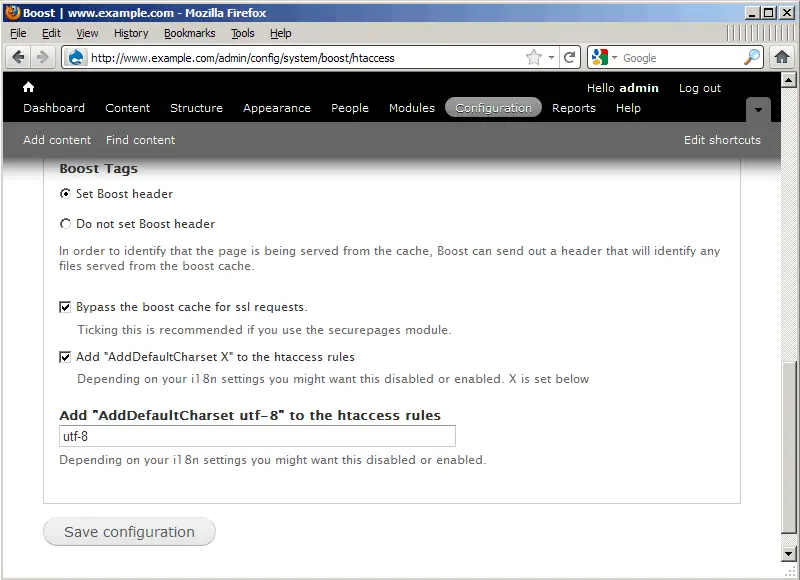Click Edit shortcuts link

[722, 140]
